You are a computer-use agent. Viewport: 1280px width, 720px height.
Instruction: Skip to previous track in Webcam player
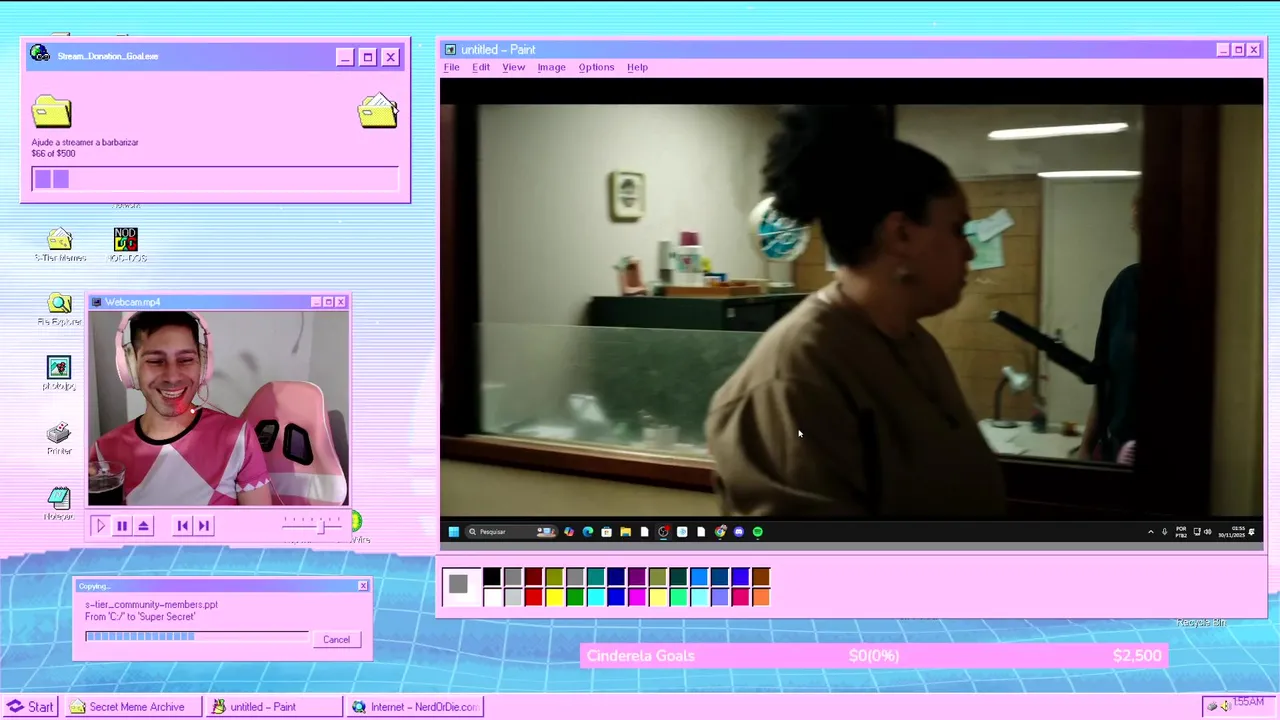click(x=182, y=525)
